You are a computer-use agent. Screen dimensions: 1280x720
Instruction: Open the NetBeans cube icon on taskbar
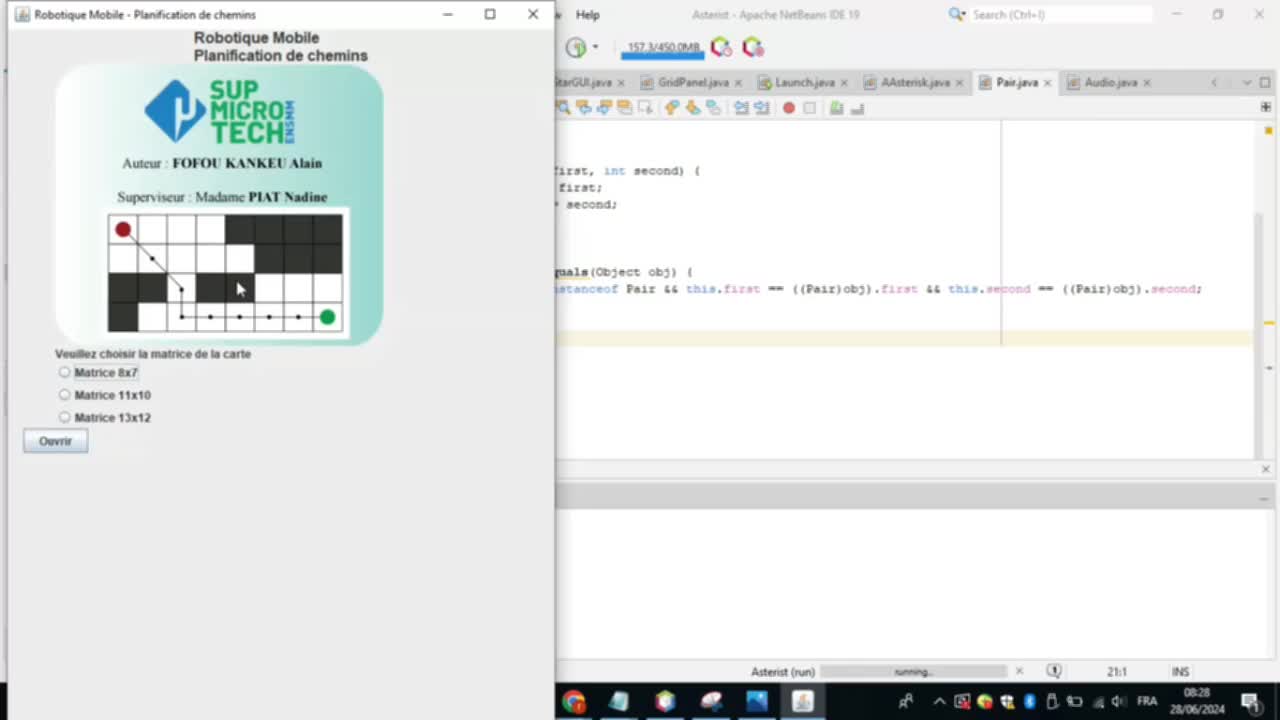(665, 702)
